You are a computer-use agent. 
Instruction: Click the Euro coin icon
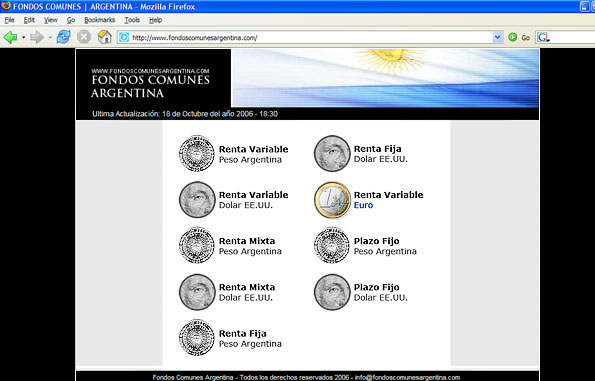click(x=332, y=200)
